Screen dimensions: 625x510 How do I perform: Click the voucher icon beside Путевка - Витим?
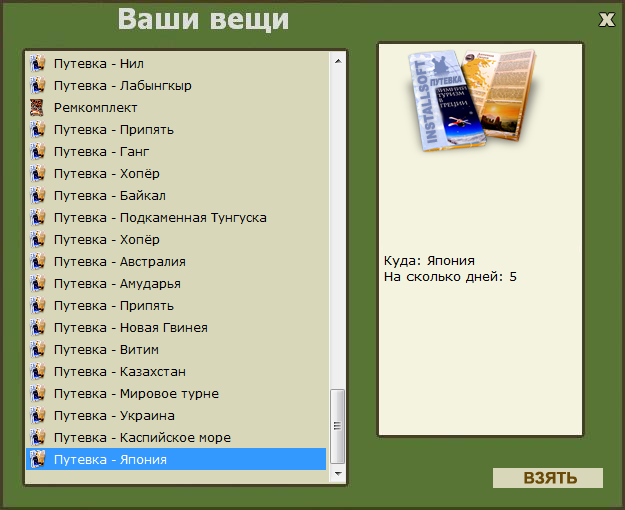tap(37, 350)
